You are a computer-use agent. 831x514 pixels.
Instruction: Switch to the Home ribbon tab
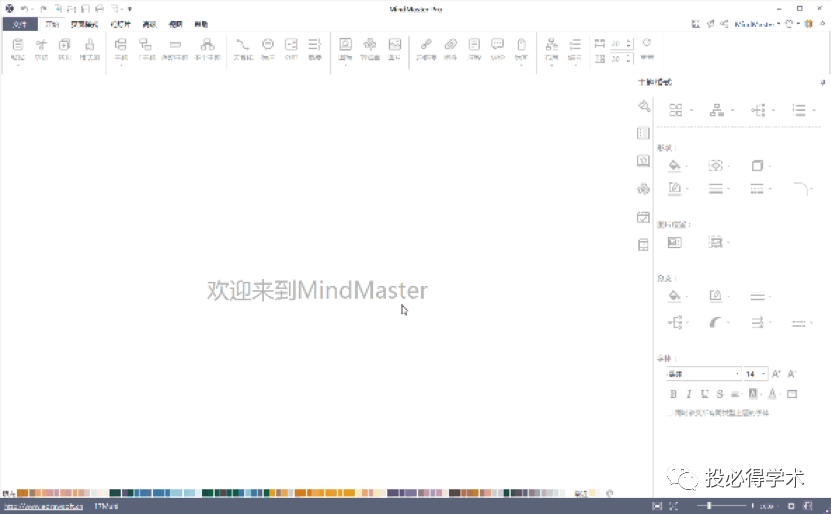point(52,24)
